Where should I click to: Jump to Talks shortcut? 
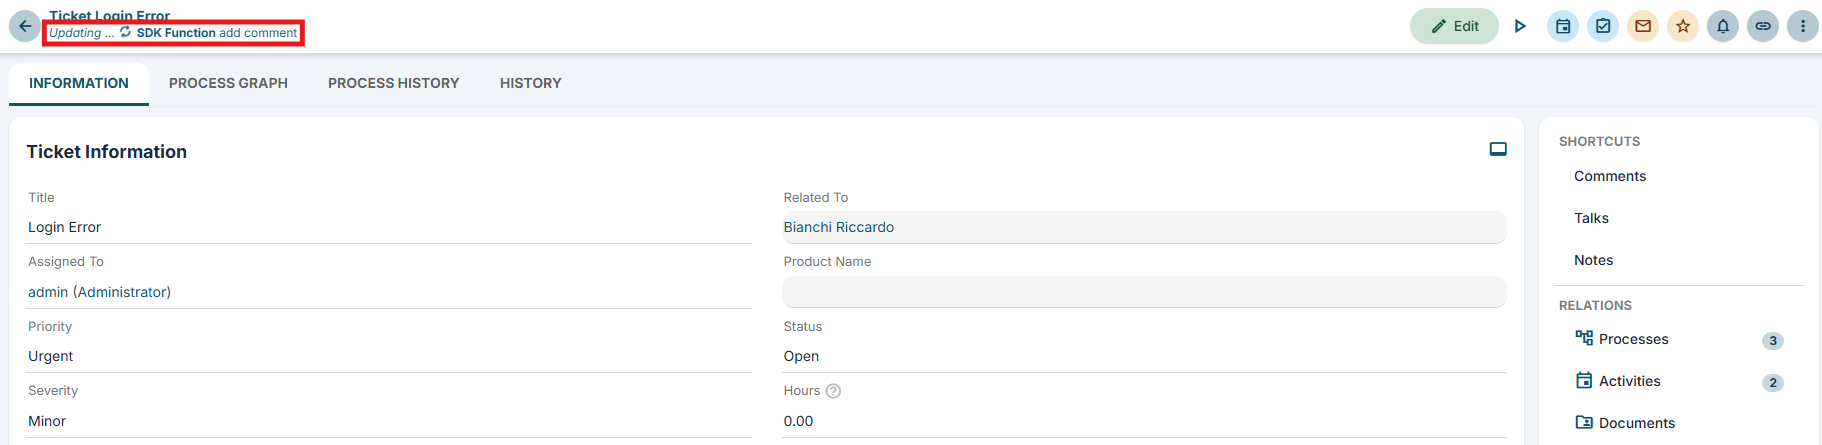pyautogui.click(x=1591, y=218)
